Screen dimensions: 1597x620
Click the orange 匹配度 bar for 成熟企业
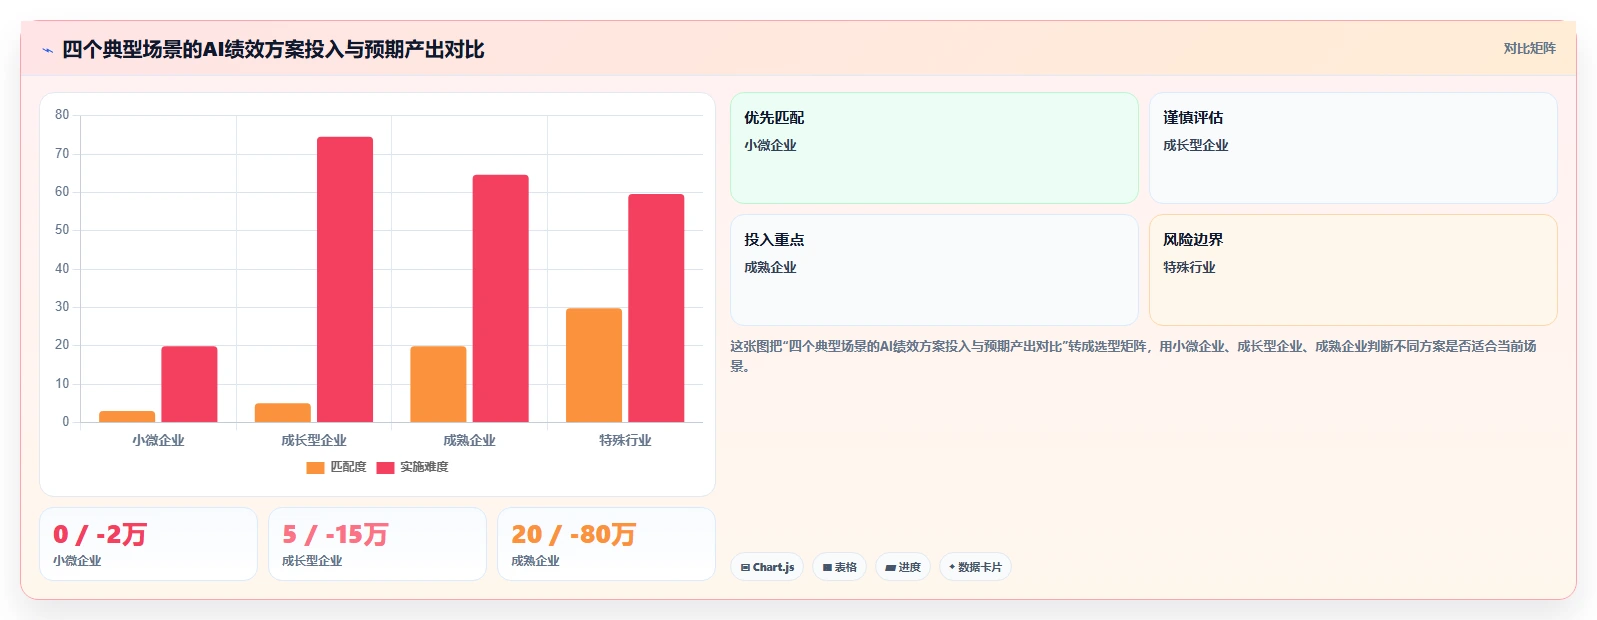click(438, 384)
